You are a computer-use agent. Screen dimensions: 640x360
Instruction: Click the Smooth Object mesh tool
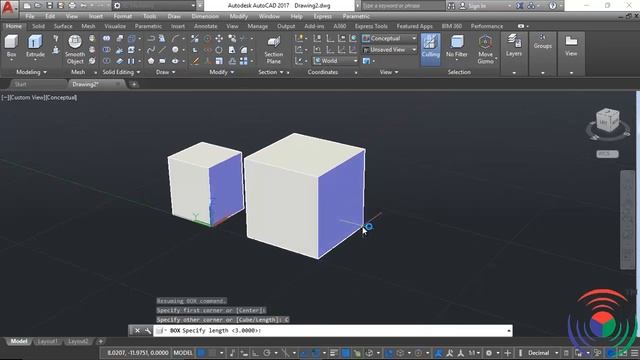[75, 49]
